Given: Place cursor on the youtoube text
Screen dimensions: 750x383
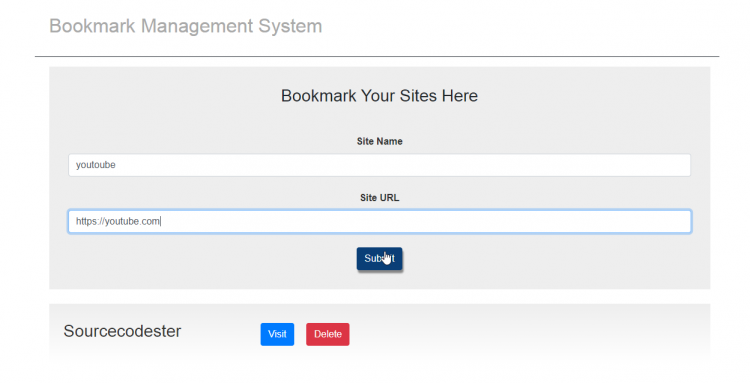Looking at the screenshot, I should point(96,165).
